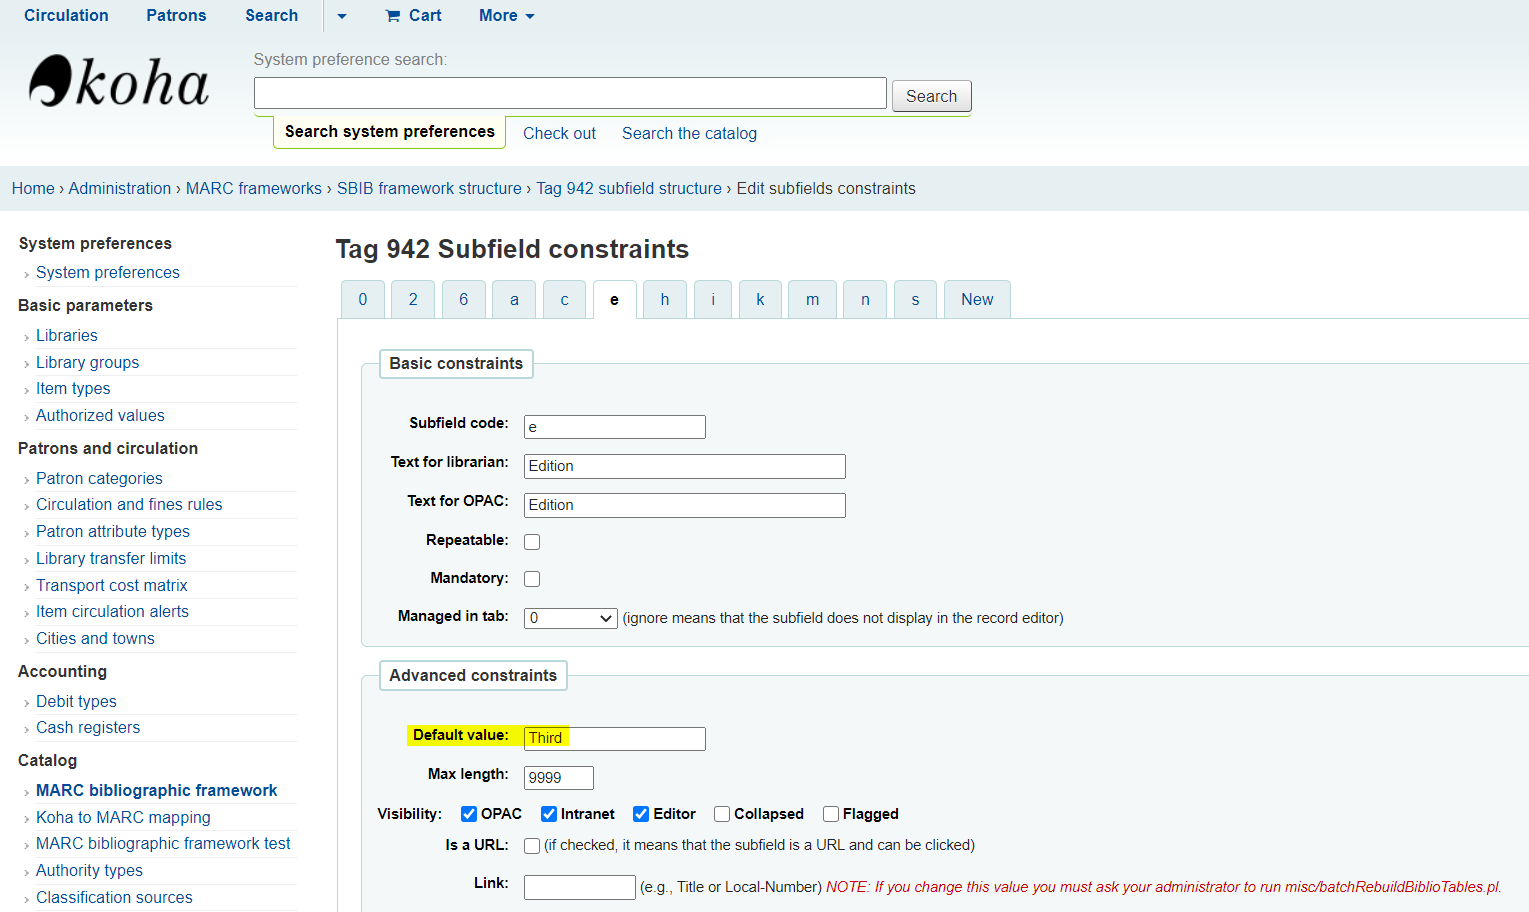
Task: Expand the More menu
Action: click(507, 15)
